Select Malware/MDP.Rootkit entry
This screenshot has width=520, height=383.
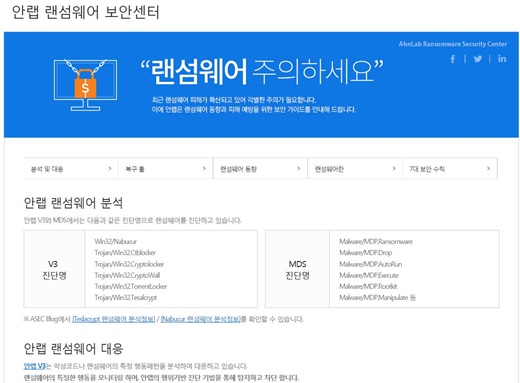(368, 286)
